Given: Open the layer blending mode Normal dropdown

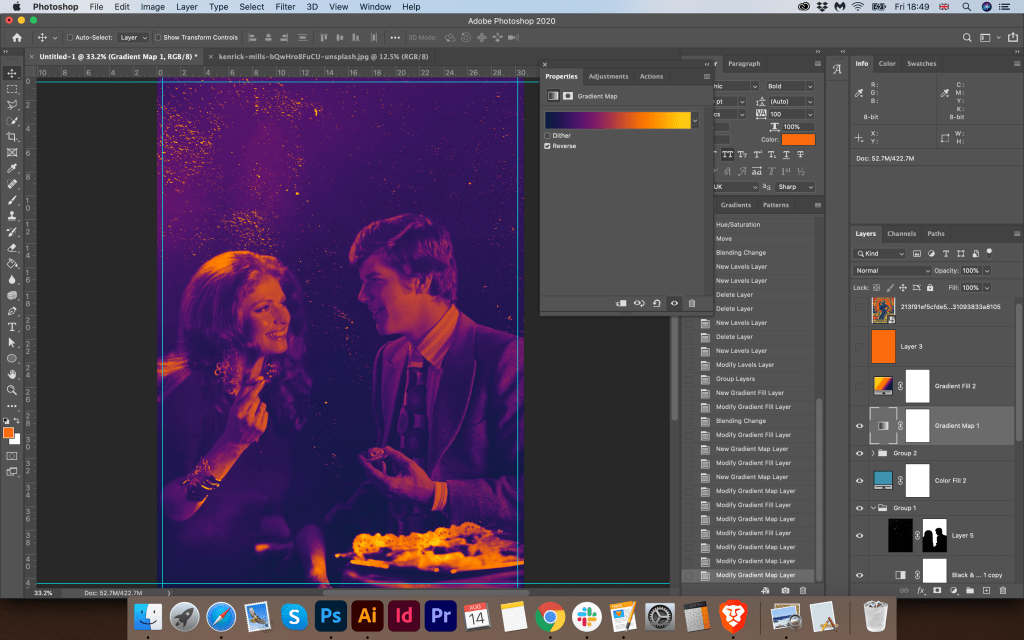Looking at the screenshot, I should pyautogui.click(x=892, y=271).
